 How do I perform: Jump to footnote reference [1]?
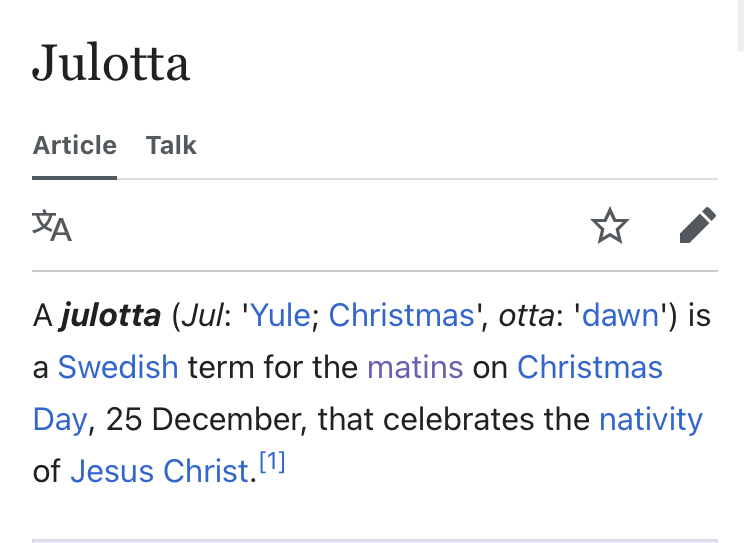(272, 462)
